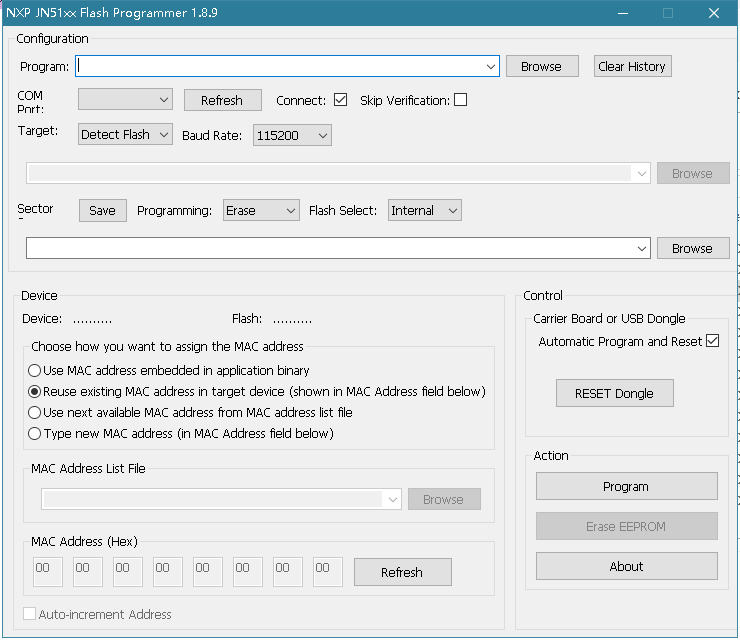Viewport: 740px width, 640px height.
Task: Toggle Automatic Program and Reset checkbox
Action: click(712, 341)
